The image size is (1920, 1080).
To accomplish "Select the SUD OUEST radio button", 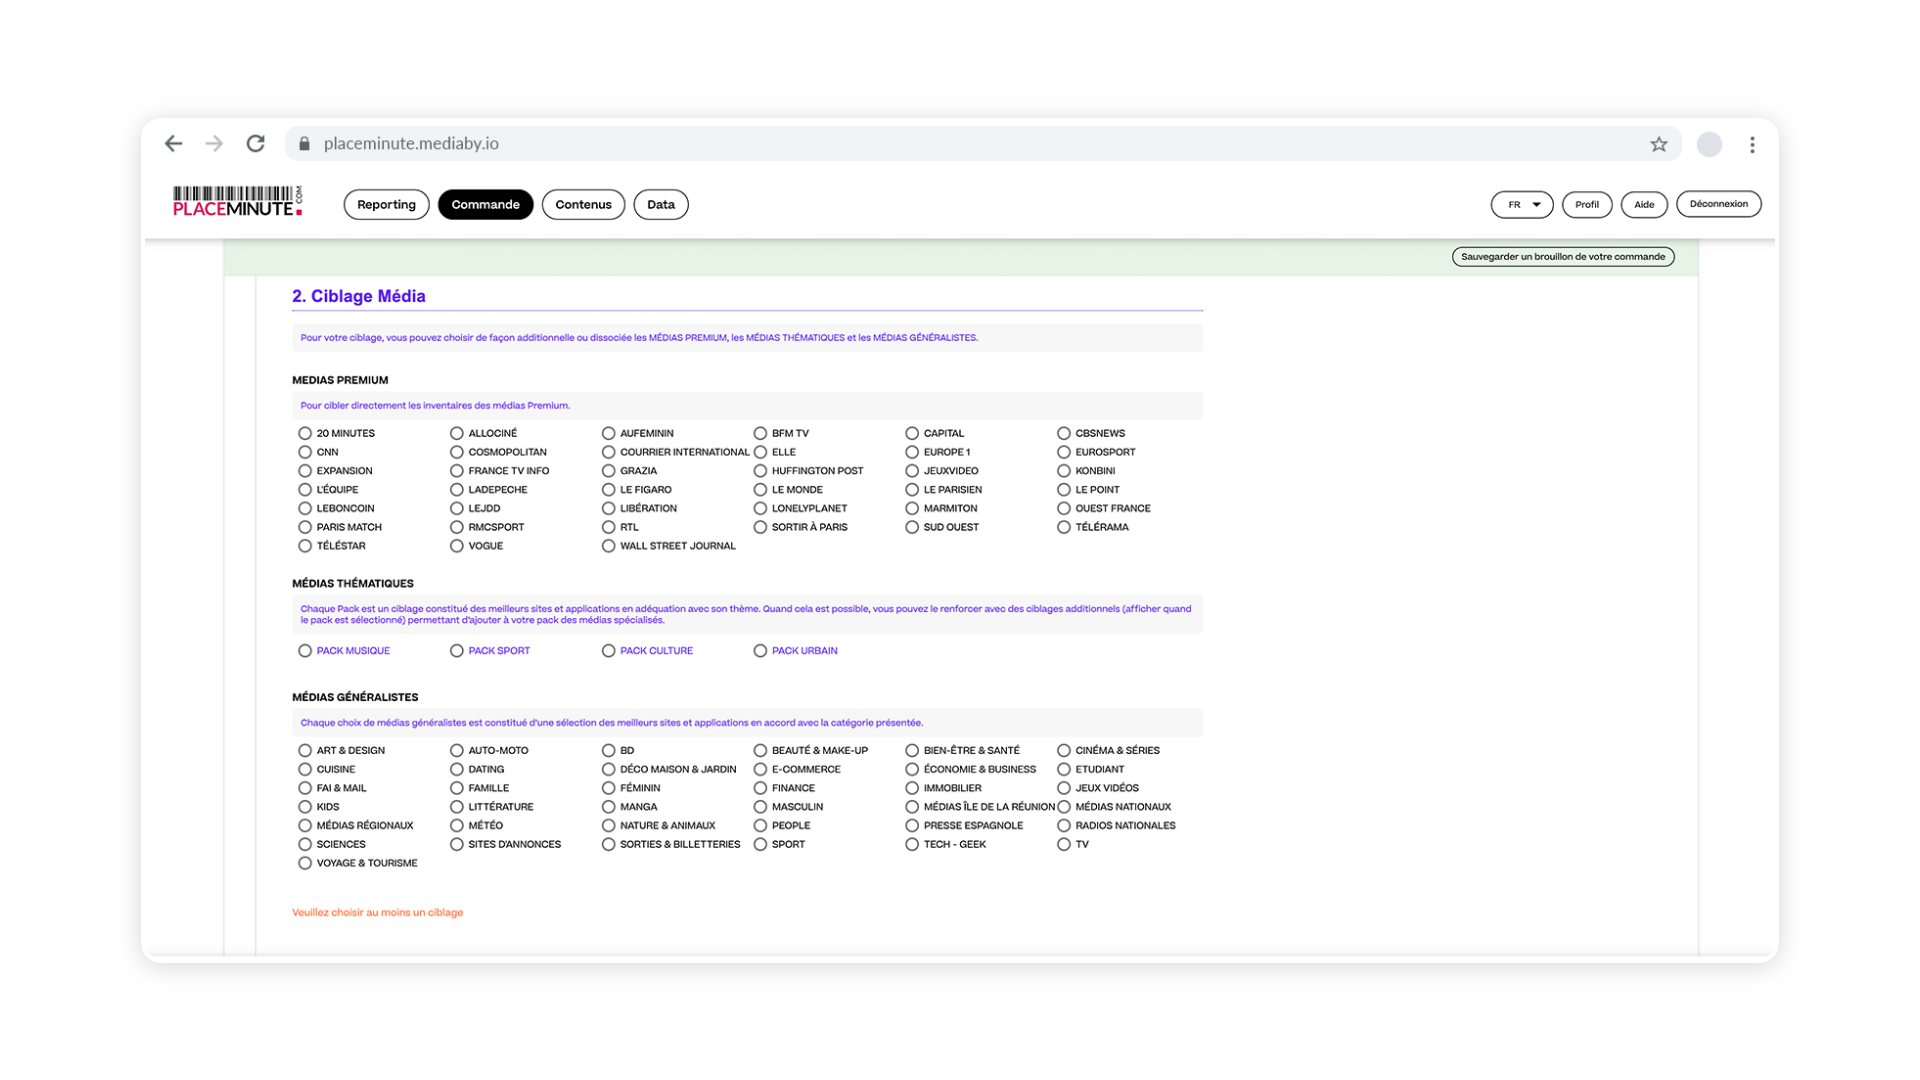I will click(x=912, y=527).
